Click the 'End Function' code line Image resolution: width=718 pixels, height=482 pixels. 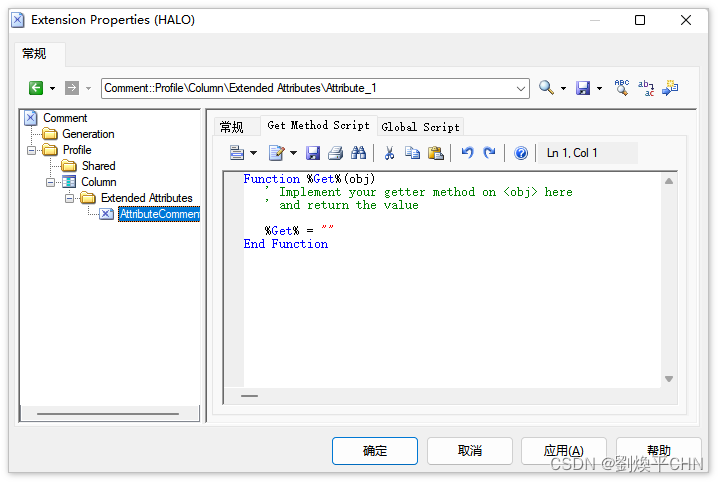(x=286, y=244)
